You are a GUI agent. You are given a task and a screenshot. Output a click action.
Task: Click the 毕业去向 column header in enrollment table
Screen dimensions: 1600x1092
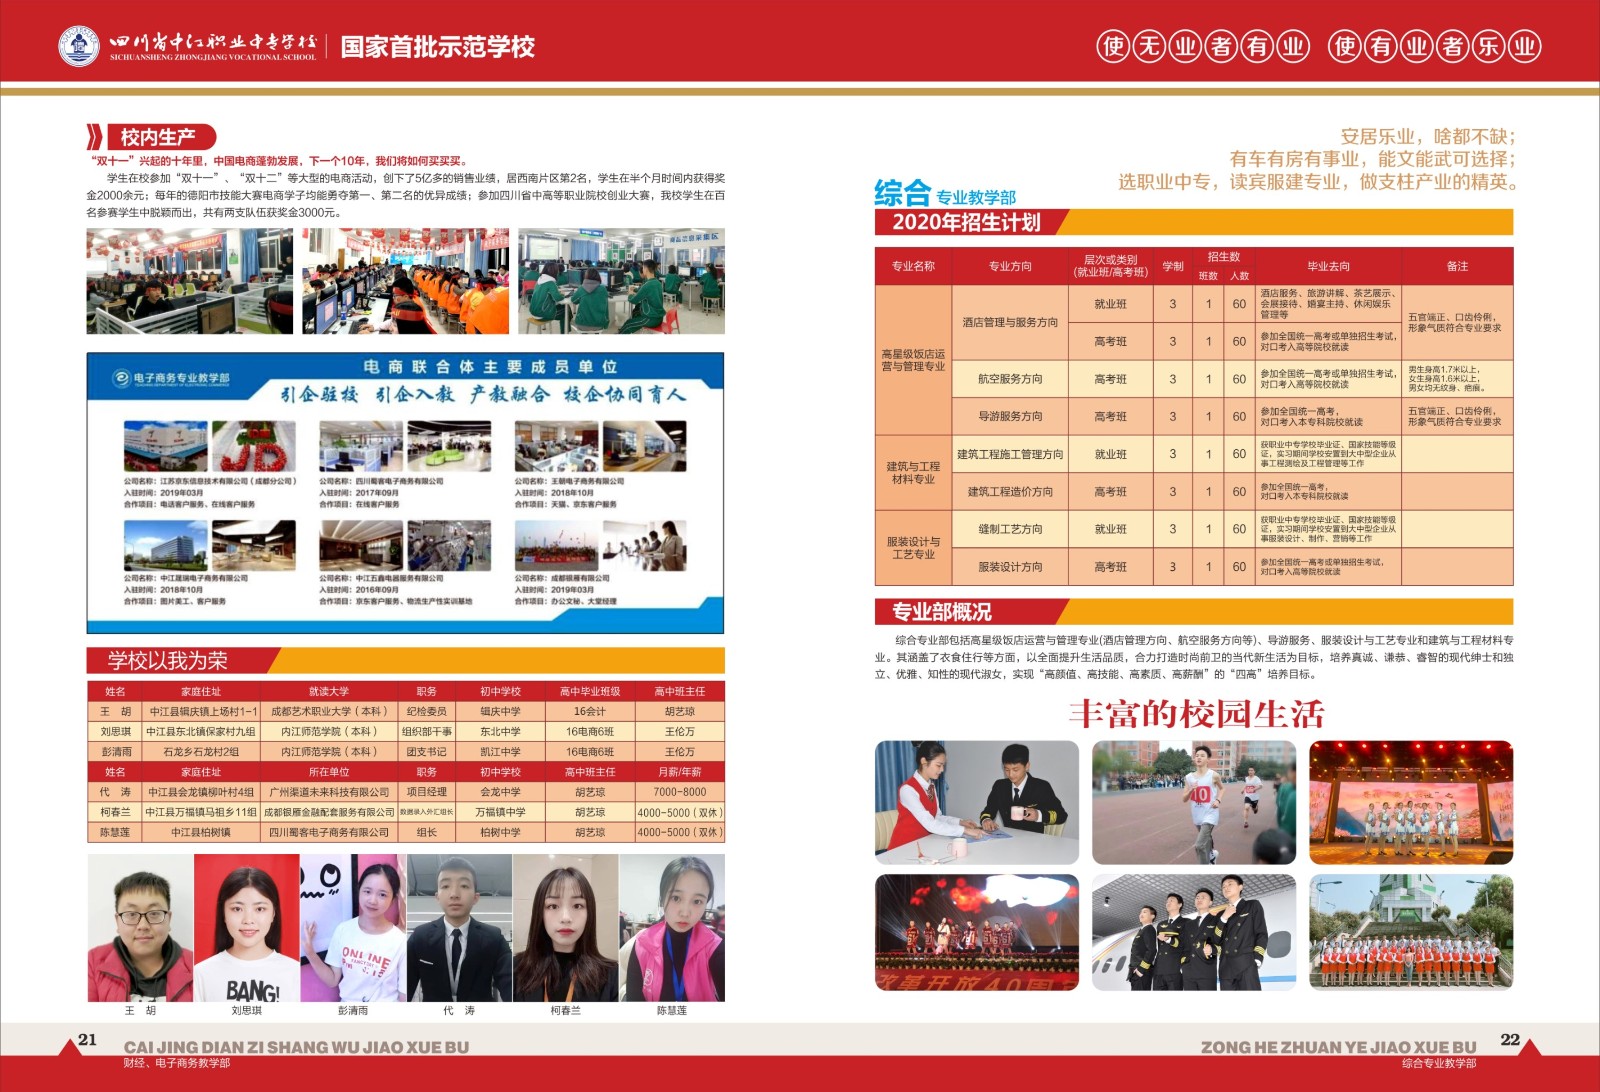pyautogui.click(x=1328, y=266)
